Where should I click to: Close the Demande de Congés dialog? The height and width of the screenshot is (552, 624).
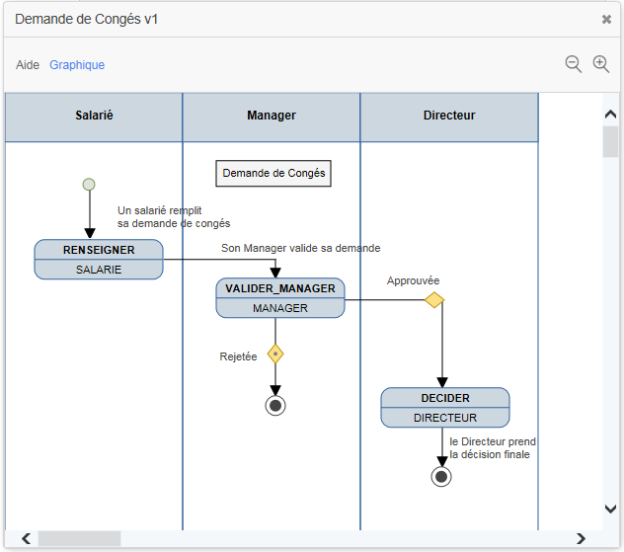pos(606,19)
